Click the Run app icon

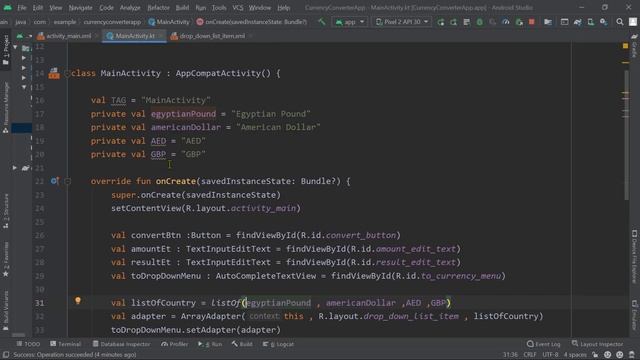pyautogui.click(x=440, y=22)
